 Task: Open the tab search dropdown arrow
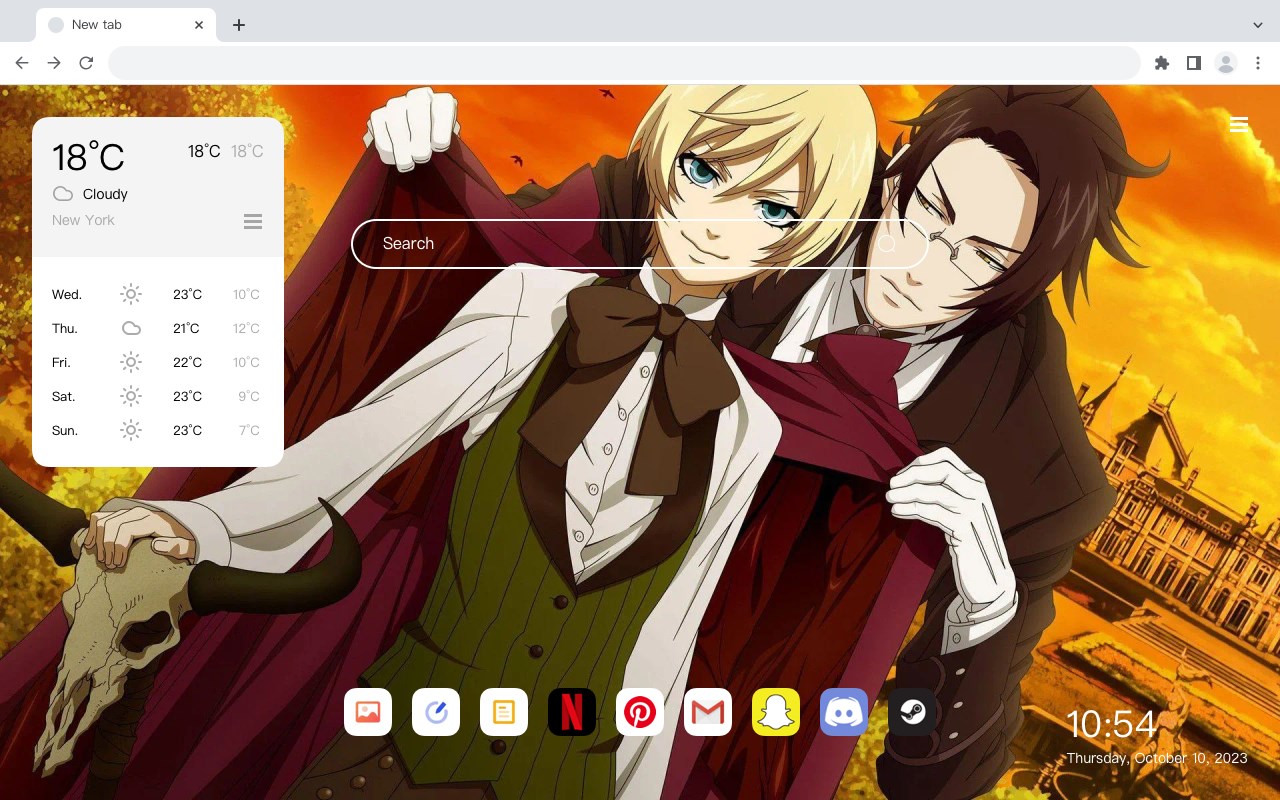(1258, 24)
